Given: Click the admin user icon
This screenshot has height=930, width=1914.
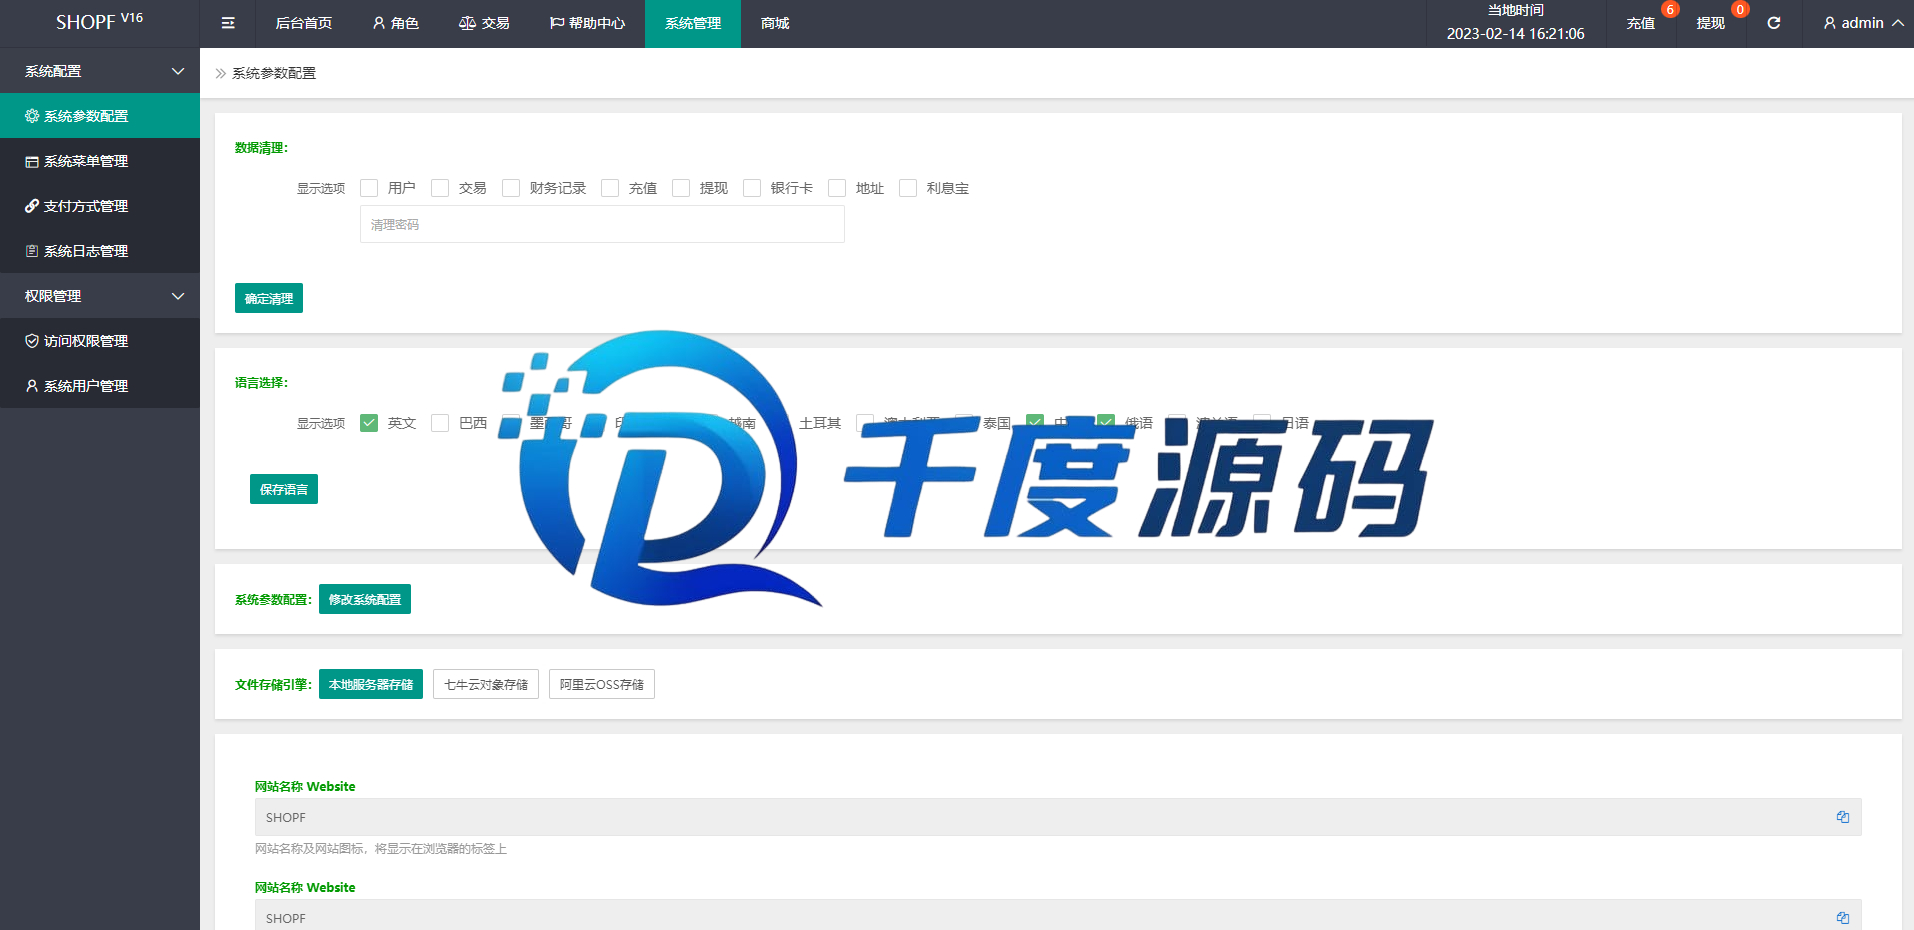Looking at the screenshot, I should coord(1829,23).
